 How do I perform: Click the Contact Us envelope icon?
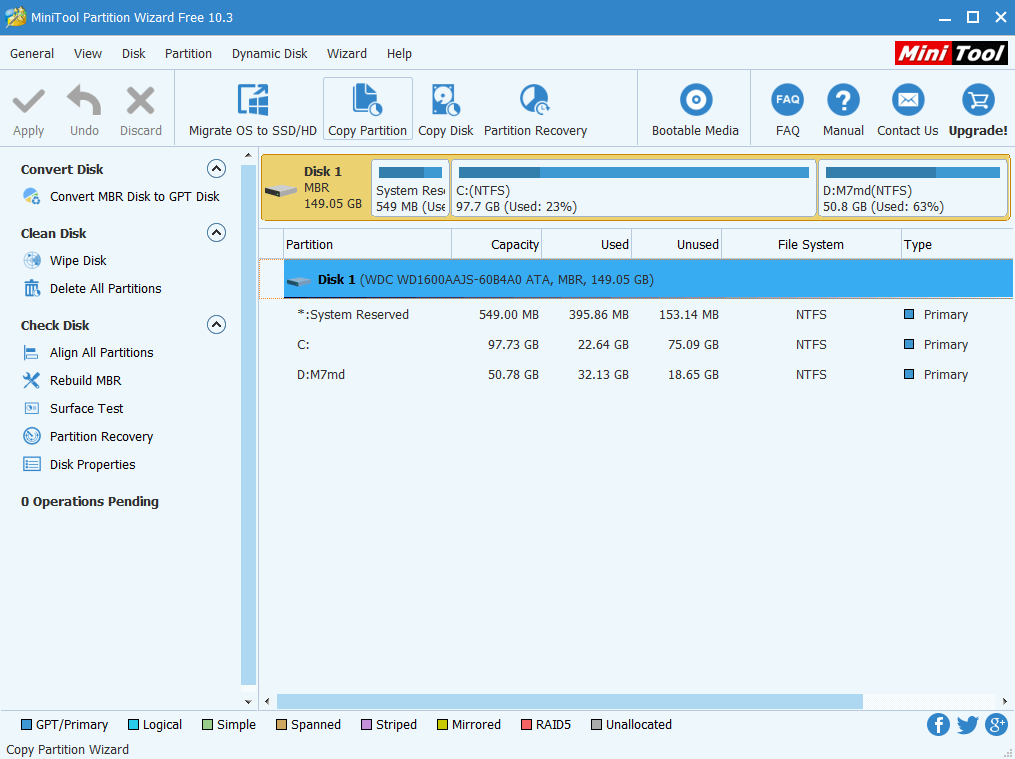click(906, 107)
